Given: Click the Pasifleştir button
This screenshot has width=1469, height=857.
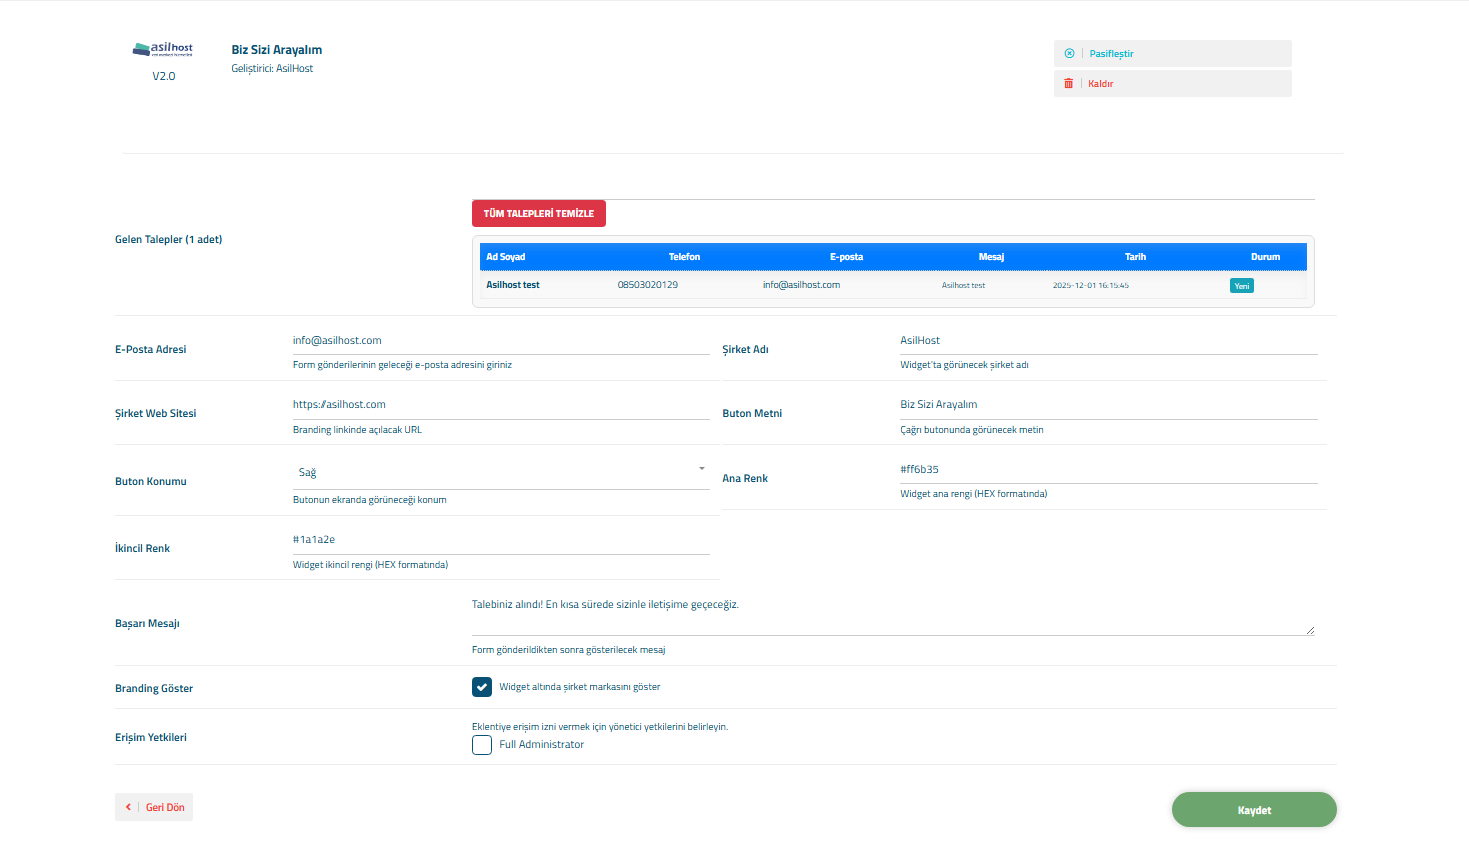Looking at the screenshot, I should (x=1172, y=54).
